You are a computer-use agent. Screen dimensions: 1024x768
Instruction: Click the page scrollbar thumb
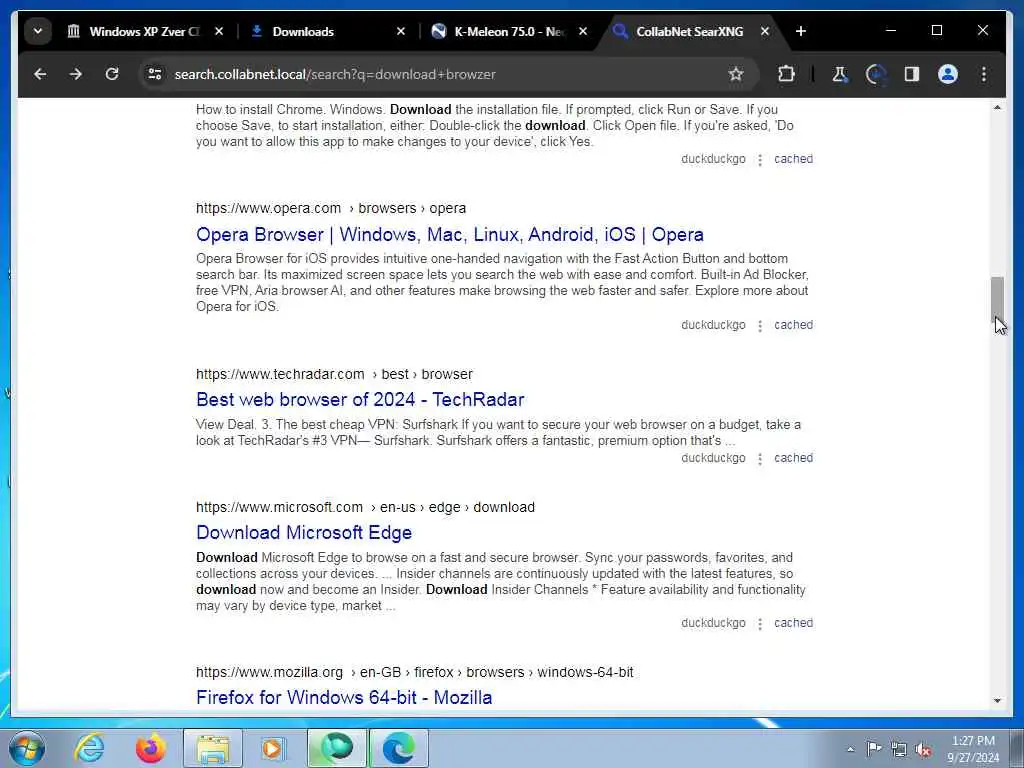pos(997,299)
